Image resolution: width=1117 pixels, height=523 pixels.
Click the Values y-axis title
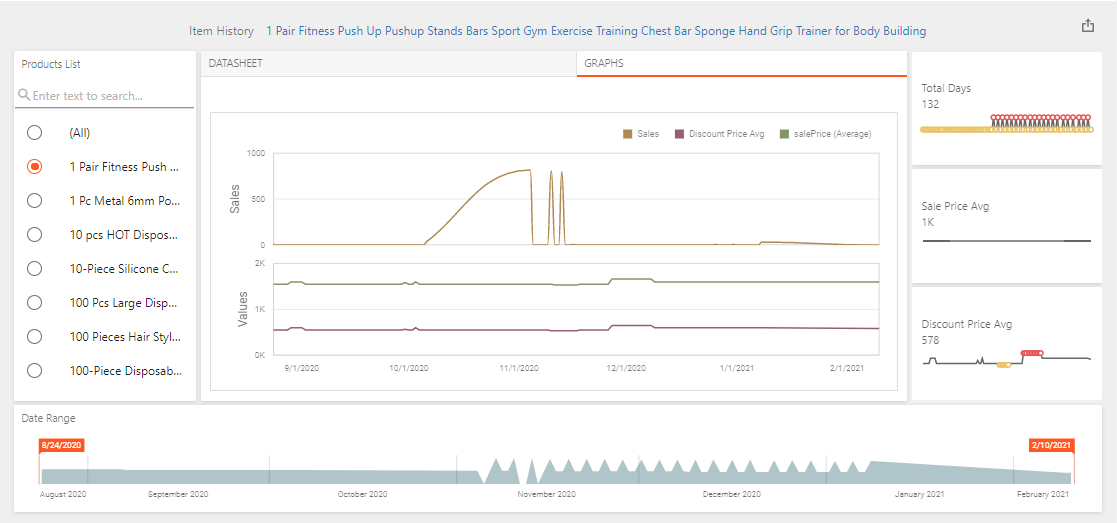click(x=242, y=309)
